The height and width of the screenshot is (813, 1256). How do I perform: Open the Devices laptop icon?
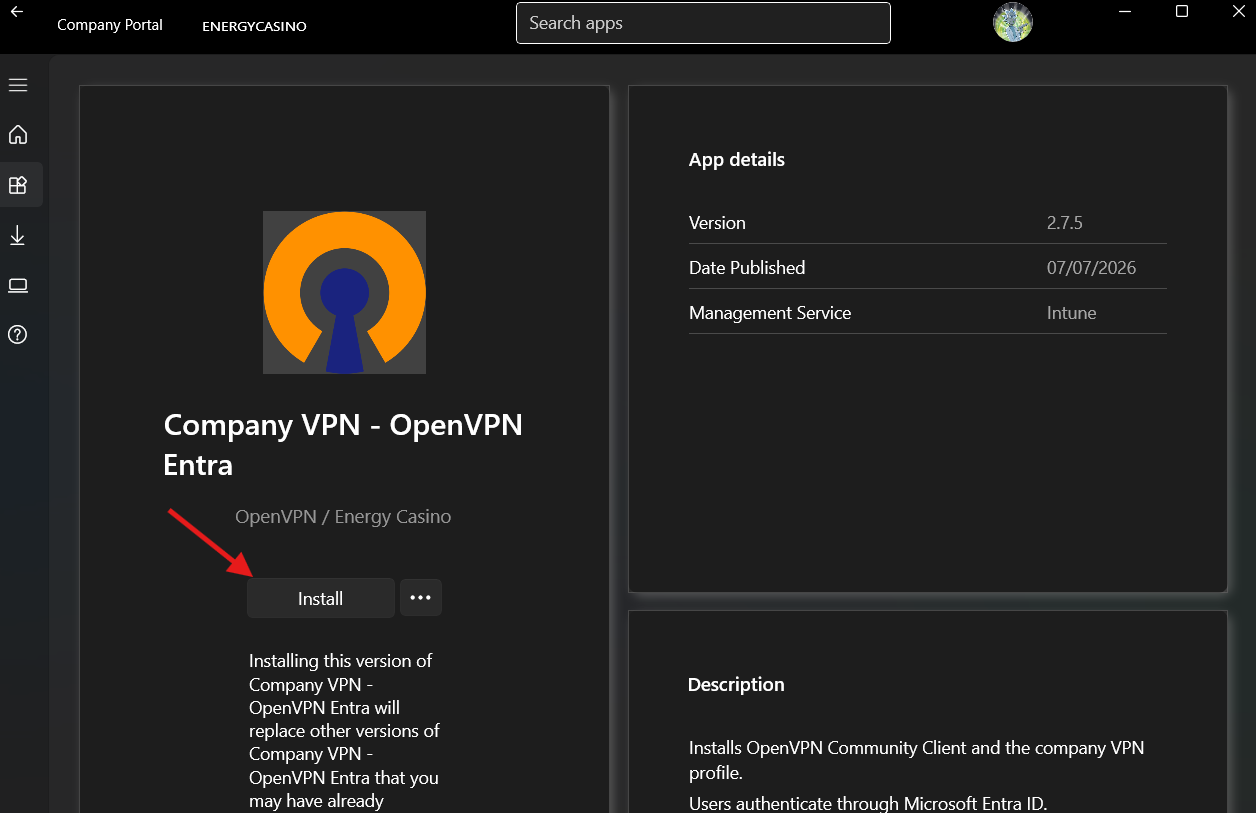click(x=18, y=285)
